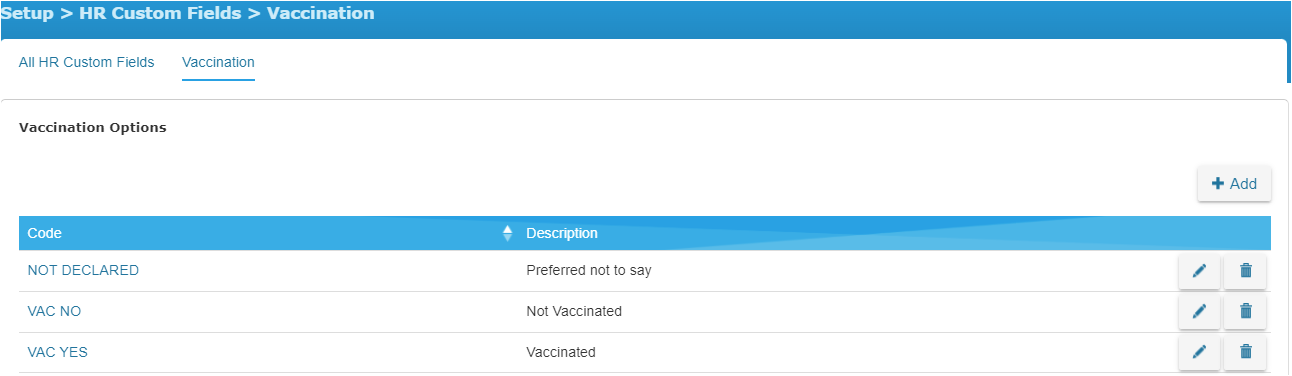Open the NOT DECLARED code link
Viewport: 1292px width, 376px height.
click(x=83, y=270)
